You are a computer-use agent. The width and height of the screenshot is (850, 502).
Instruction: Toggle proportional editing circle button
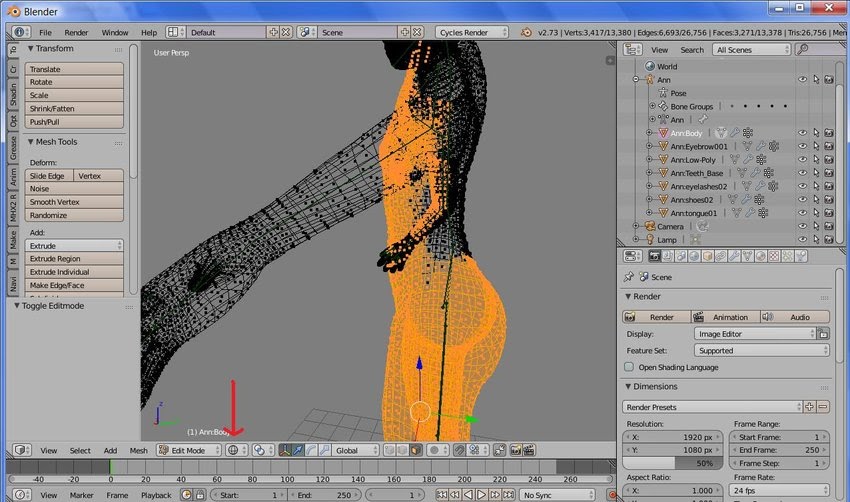(439, 450)
